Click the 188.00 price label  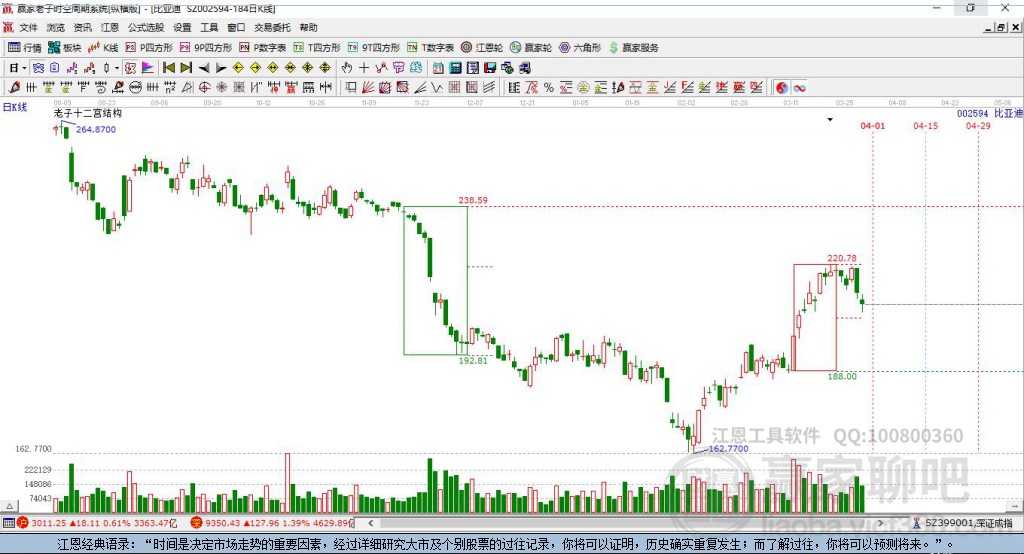click(x=842, y=376)
